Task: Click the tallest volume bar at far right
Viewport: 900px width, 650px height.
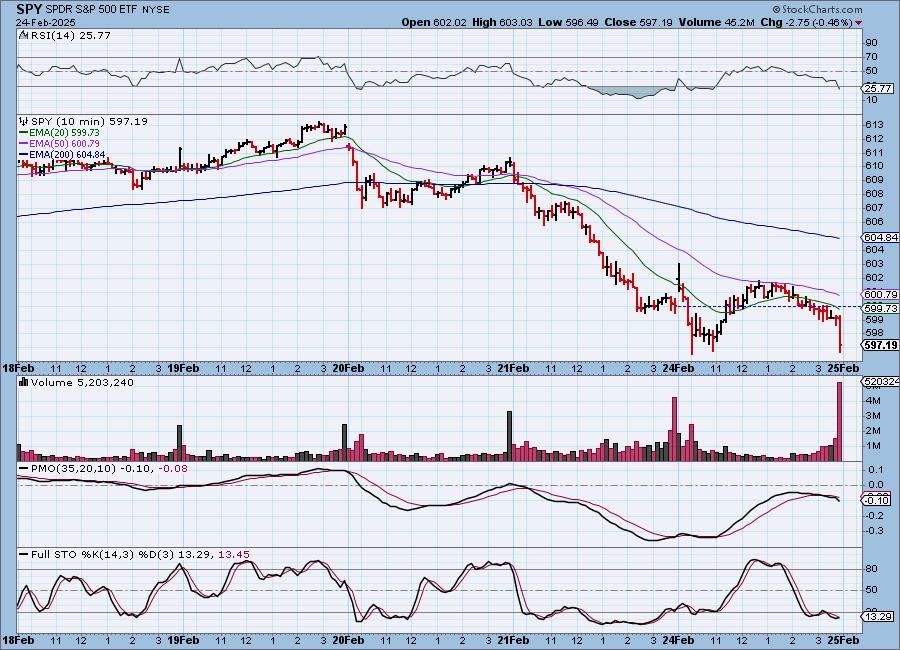Action: tap(840, 421)
